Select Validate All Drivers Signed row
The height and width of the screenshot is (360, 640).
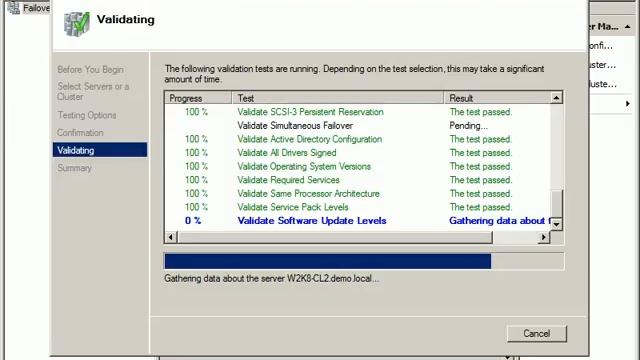tap(358, 153)
